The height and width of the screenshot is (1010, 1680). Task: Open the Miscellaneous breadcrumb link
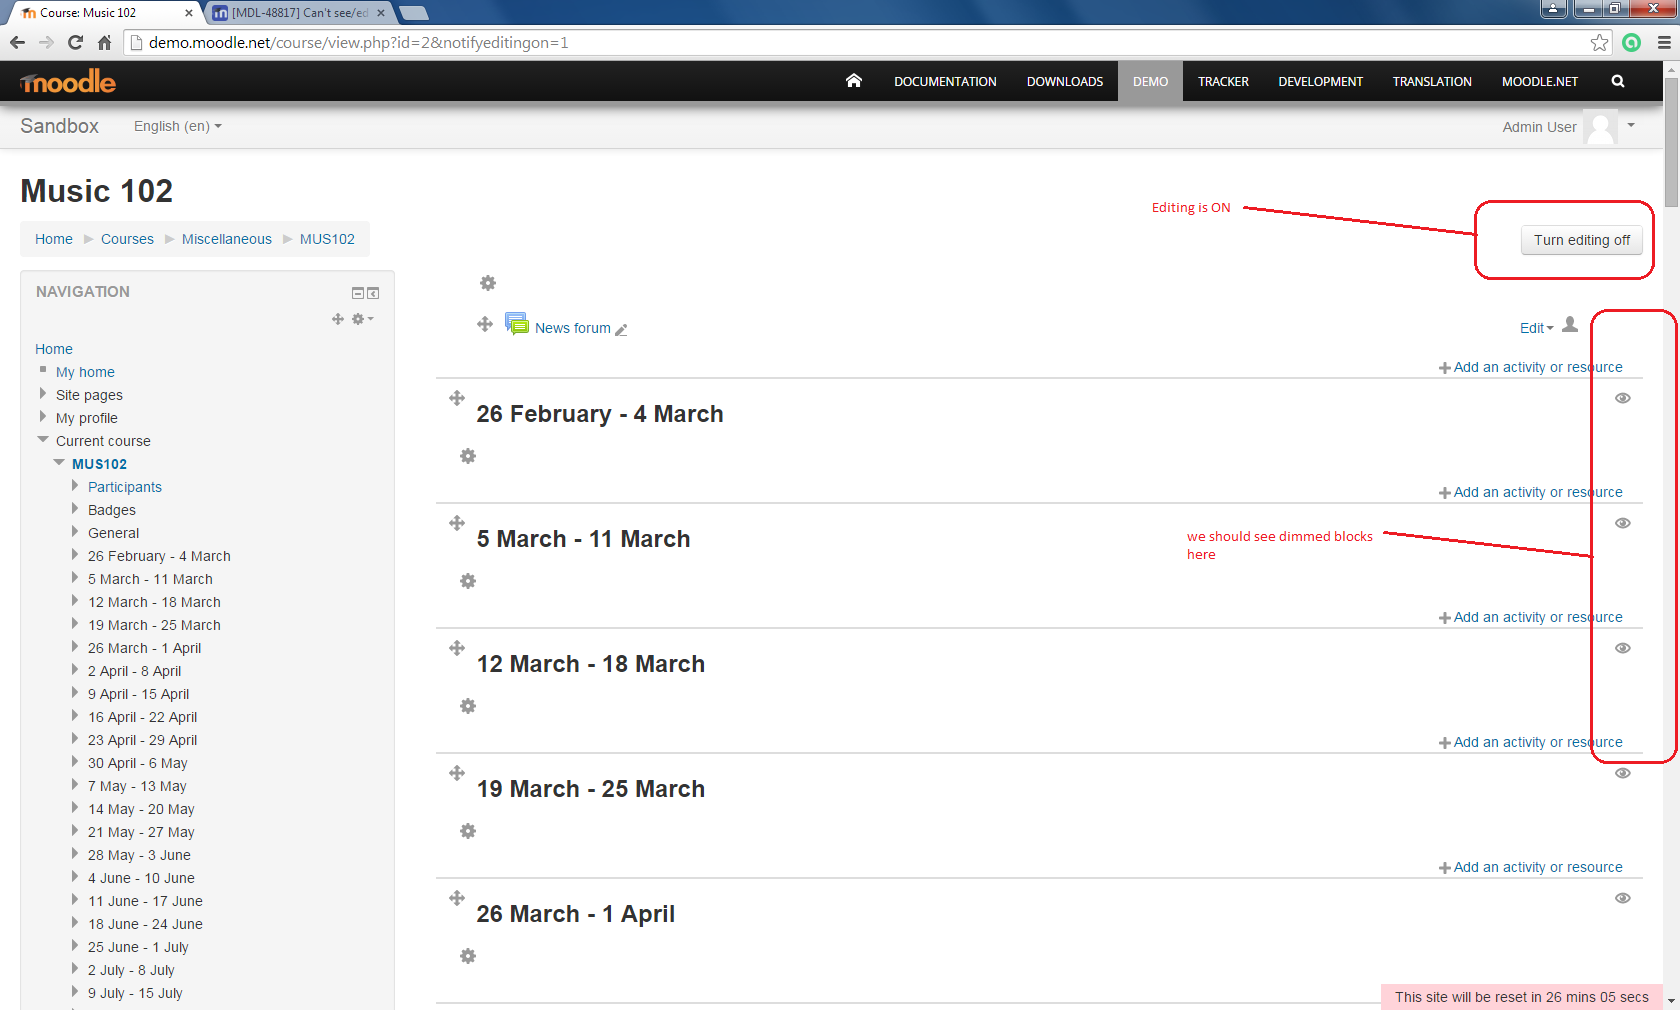coord(226,239)
